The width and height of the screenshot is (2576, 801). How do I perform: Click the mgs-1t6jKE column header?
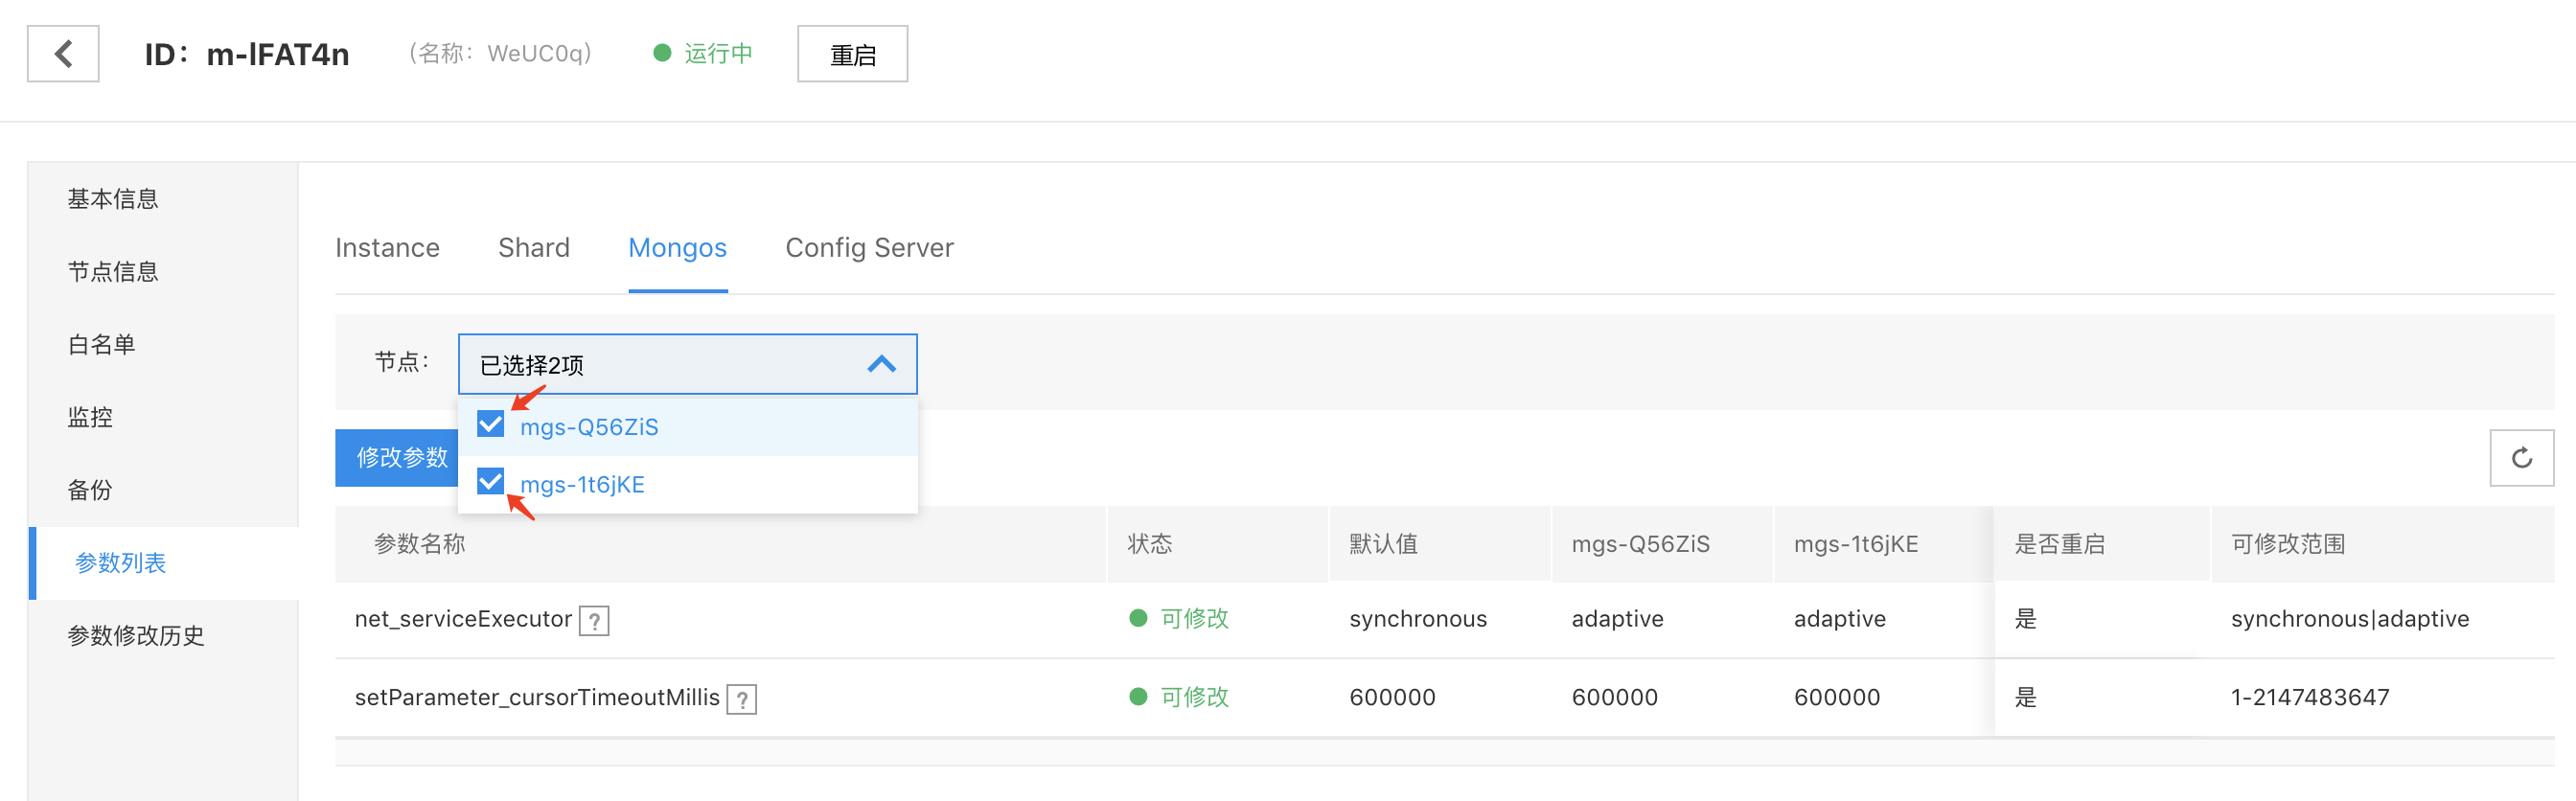tap(1856, 544)
